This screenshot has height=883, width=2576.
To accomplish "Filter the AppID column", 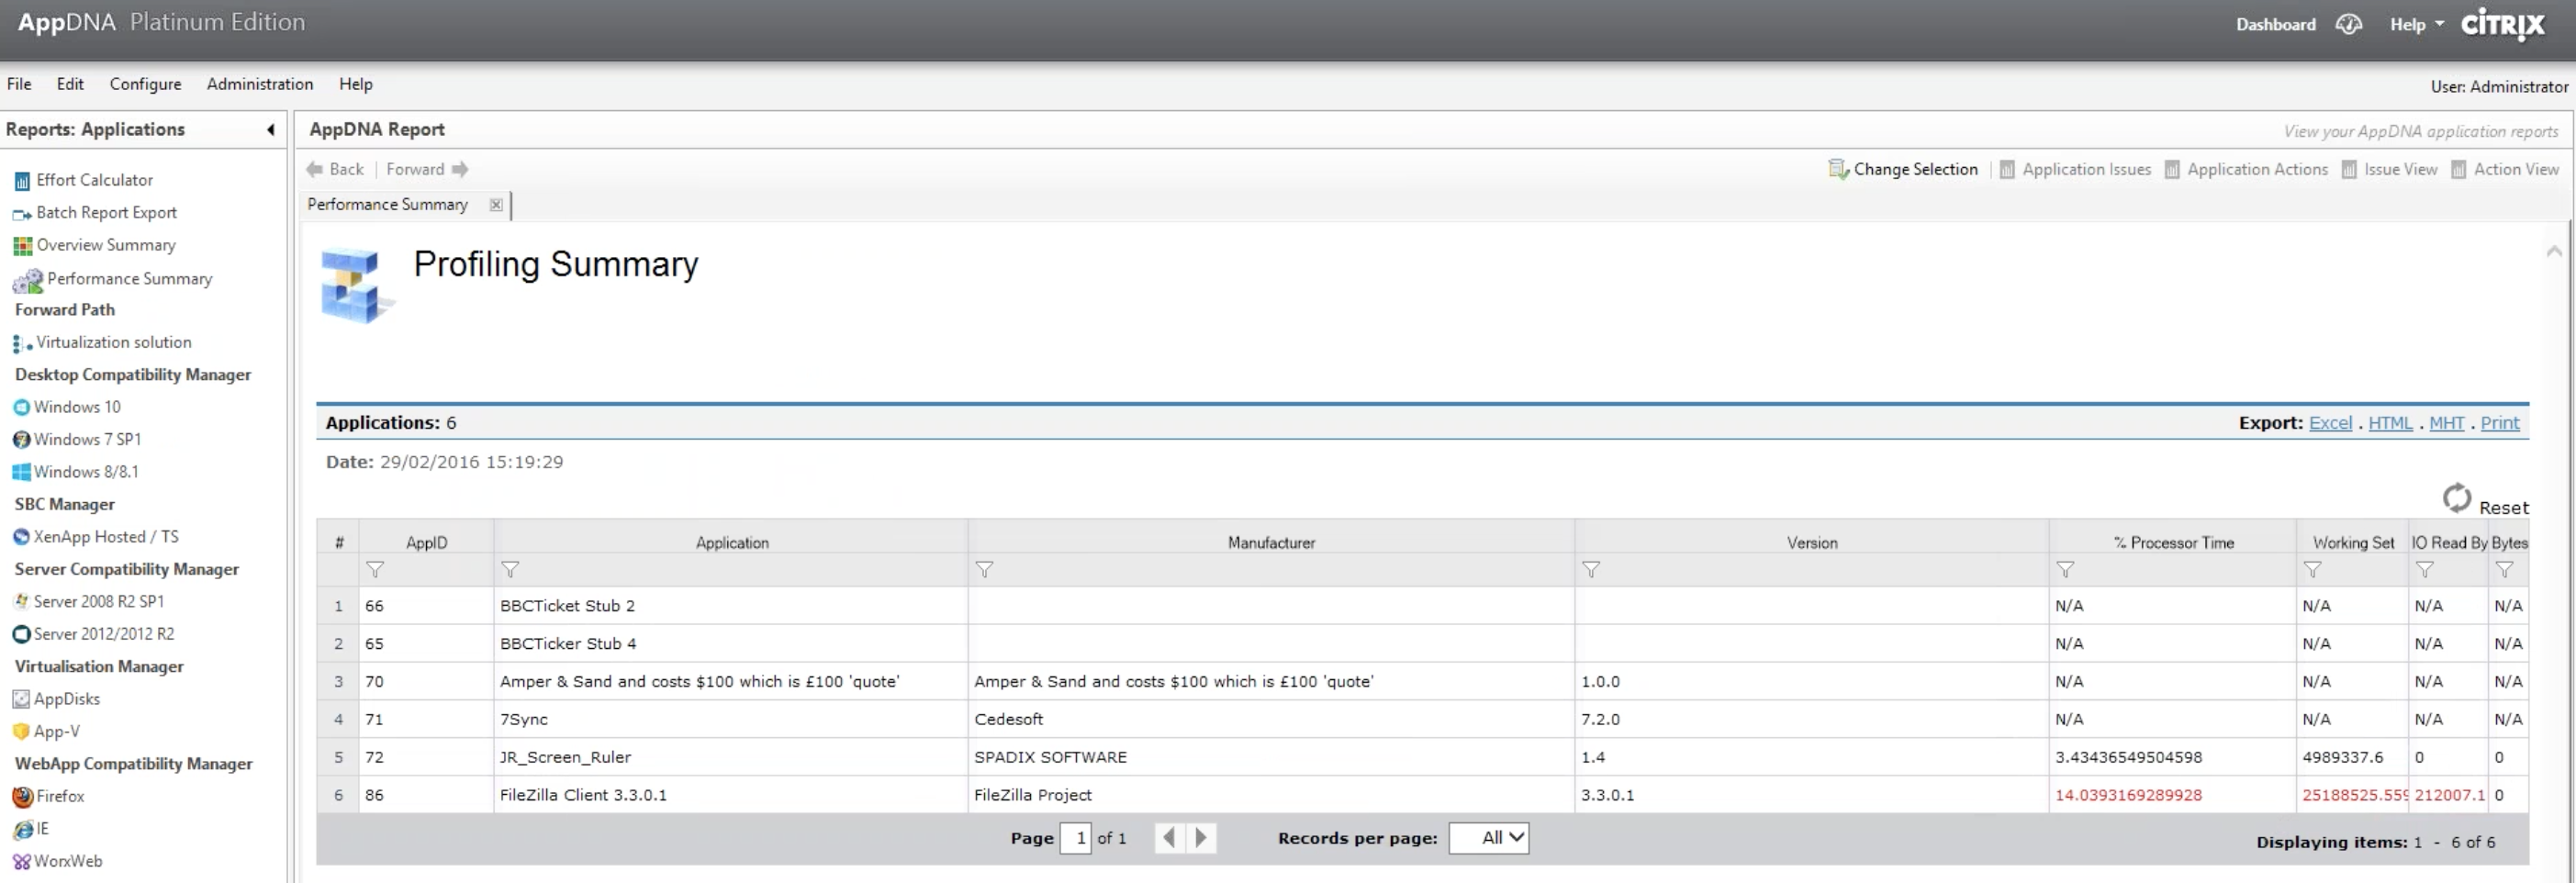I will click(375, 570).
